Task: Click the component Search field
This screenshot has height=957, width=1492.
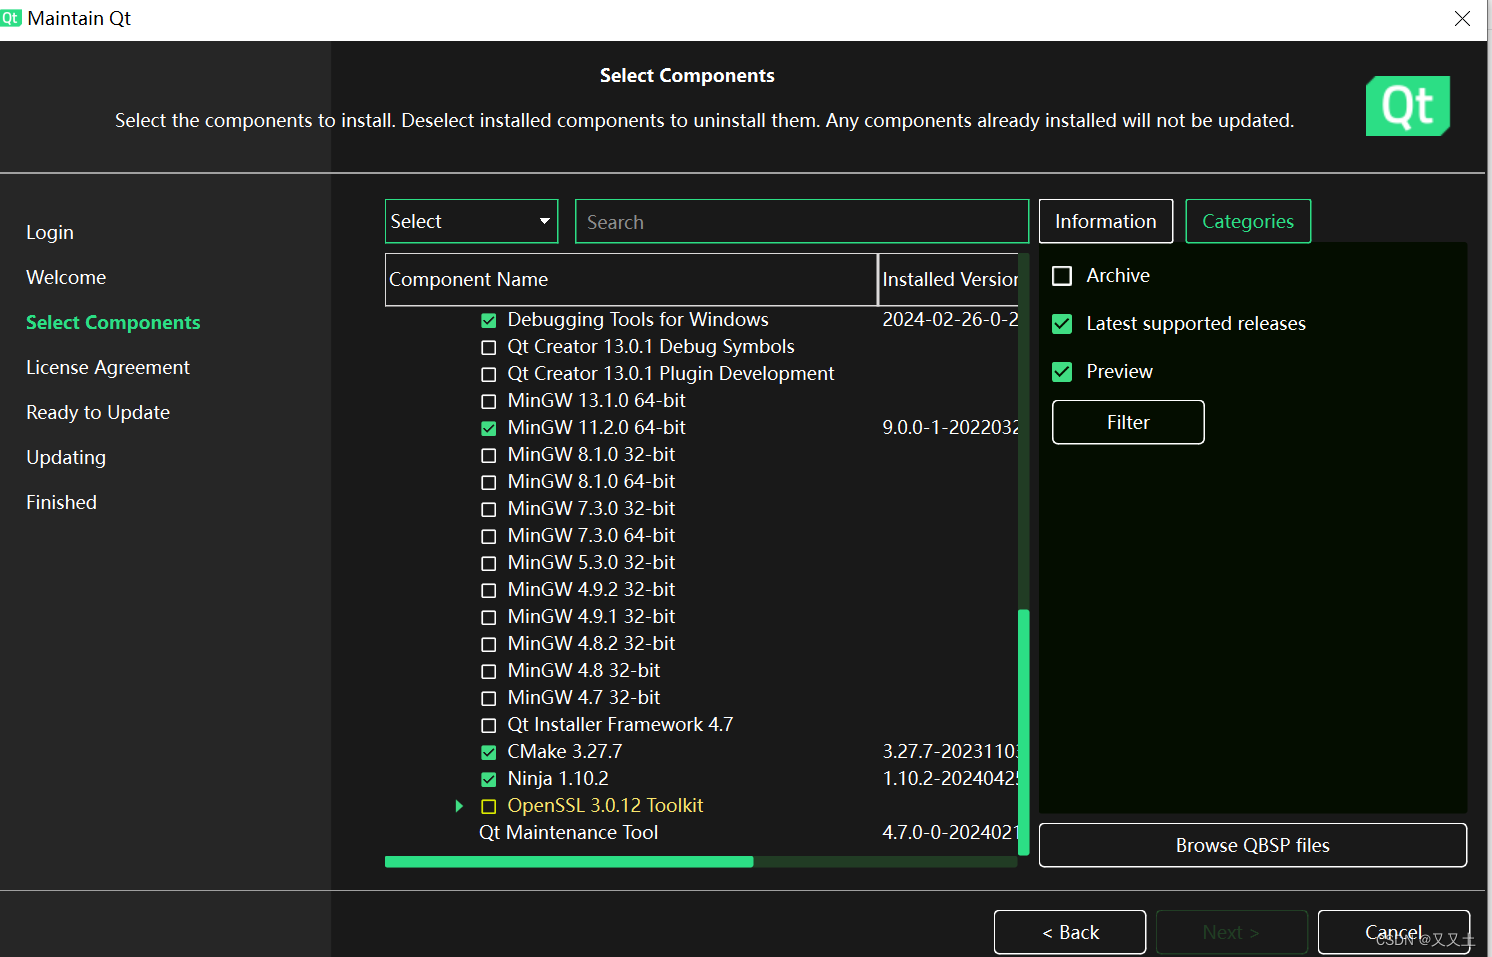Action: point(802,221)
